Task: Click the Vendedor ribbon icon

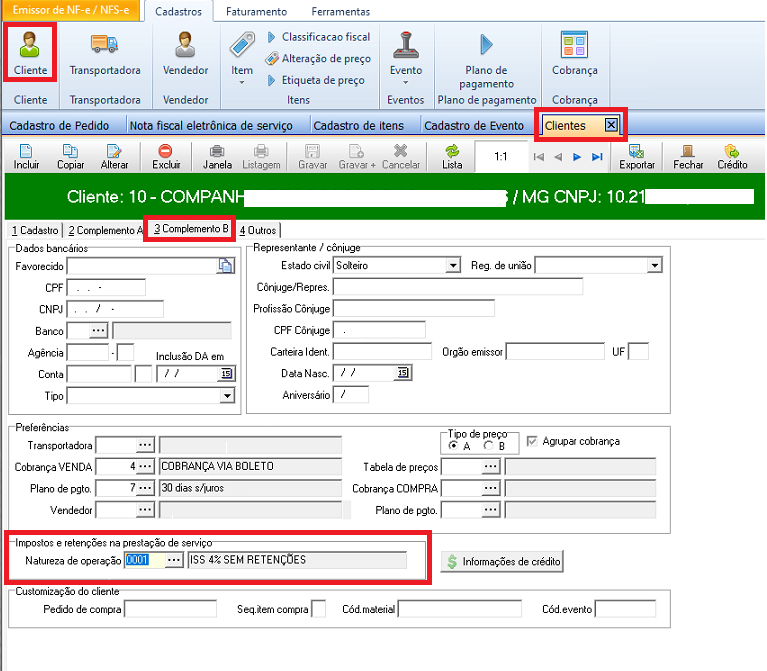Action: pos(185,46)
